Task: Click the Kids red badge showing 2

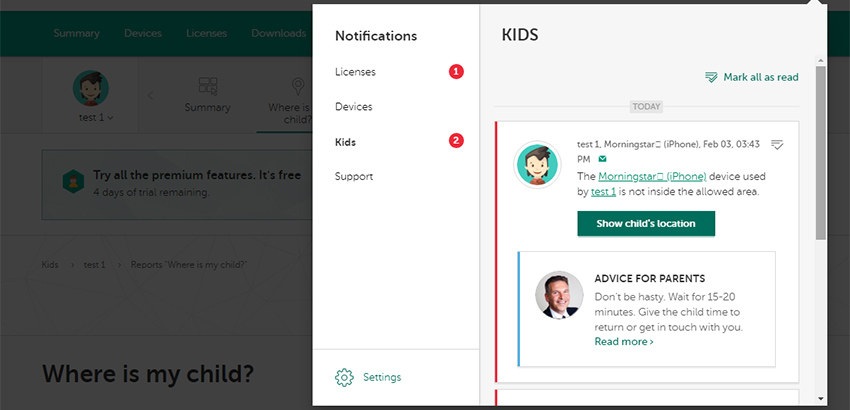Action: [456, 141]
